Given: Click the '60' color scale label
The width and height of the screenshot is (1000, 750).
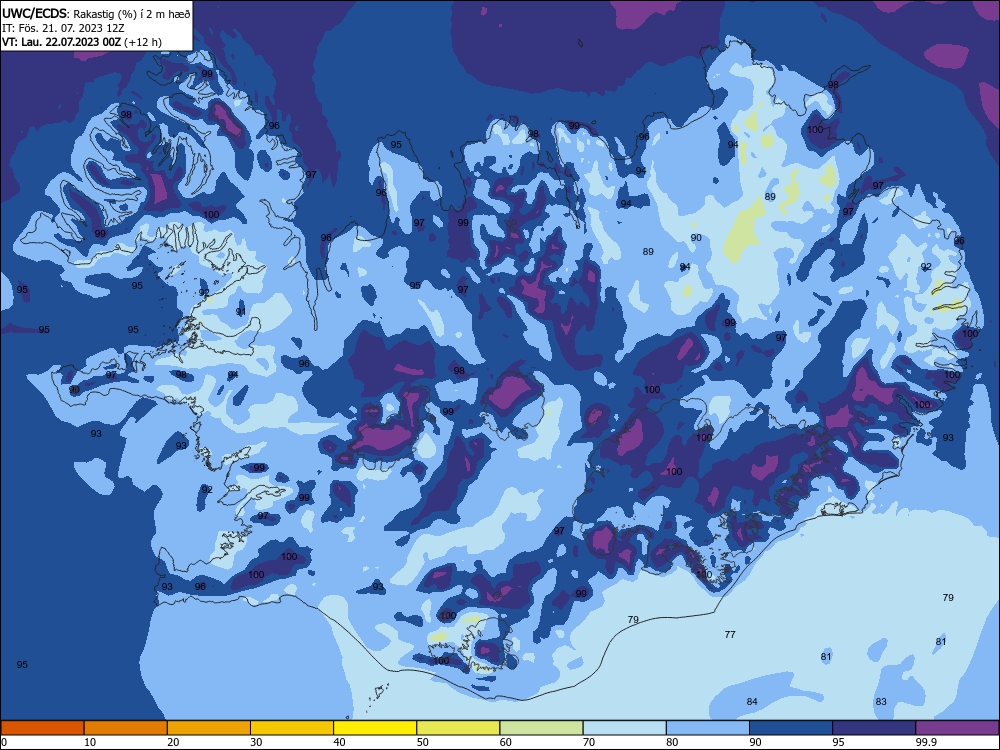Looking at the screenshot, I should point(506,742).
